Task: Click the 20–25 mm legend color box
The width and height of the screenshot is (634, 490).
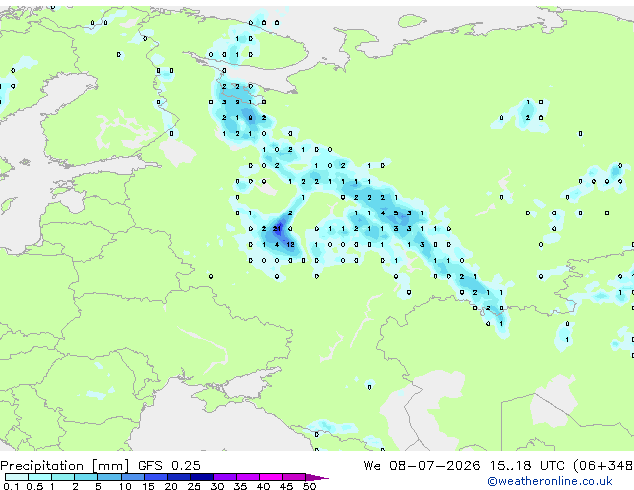Action: point(178,477)
